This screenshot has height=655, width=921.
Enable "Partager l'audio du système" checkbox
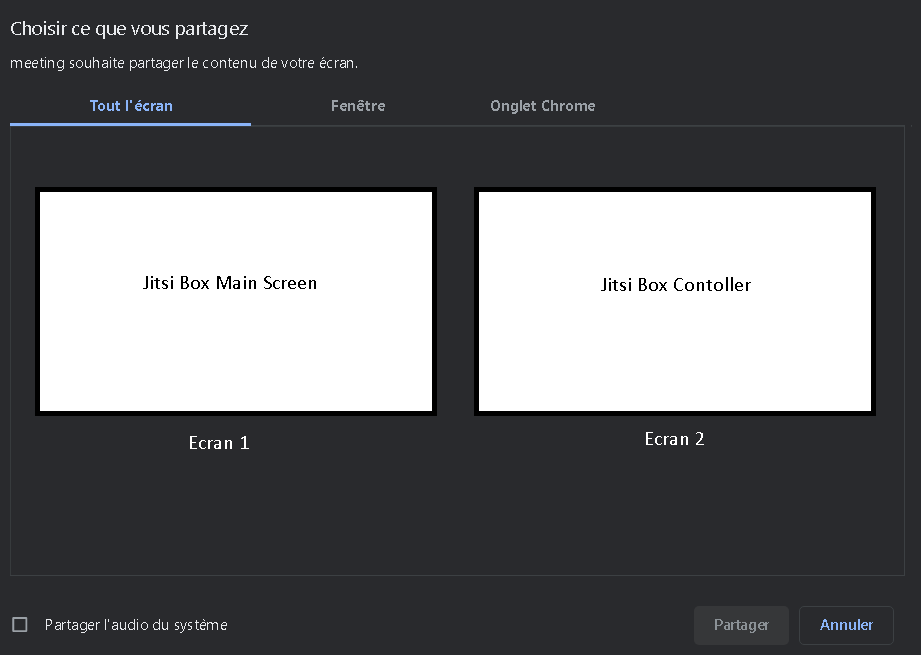tap(20, 624)
